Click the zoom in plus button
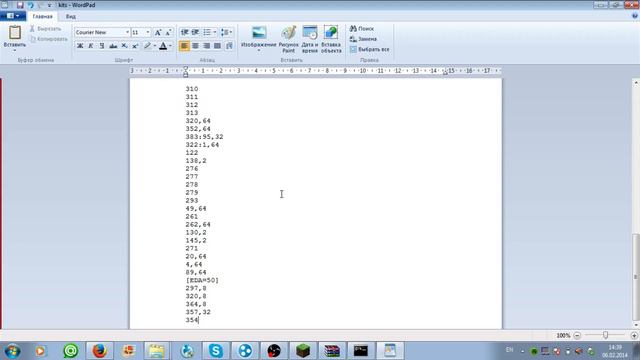Viewport: 640px width, 360px height. click(x=634, y=335)
